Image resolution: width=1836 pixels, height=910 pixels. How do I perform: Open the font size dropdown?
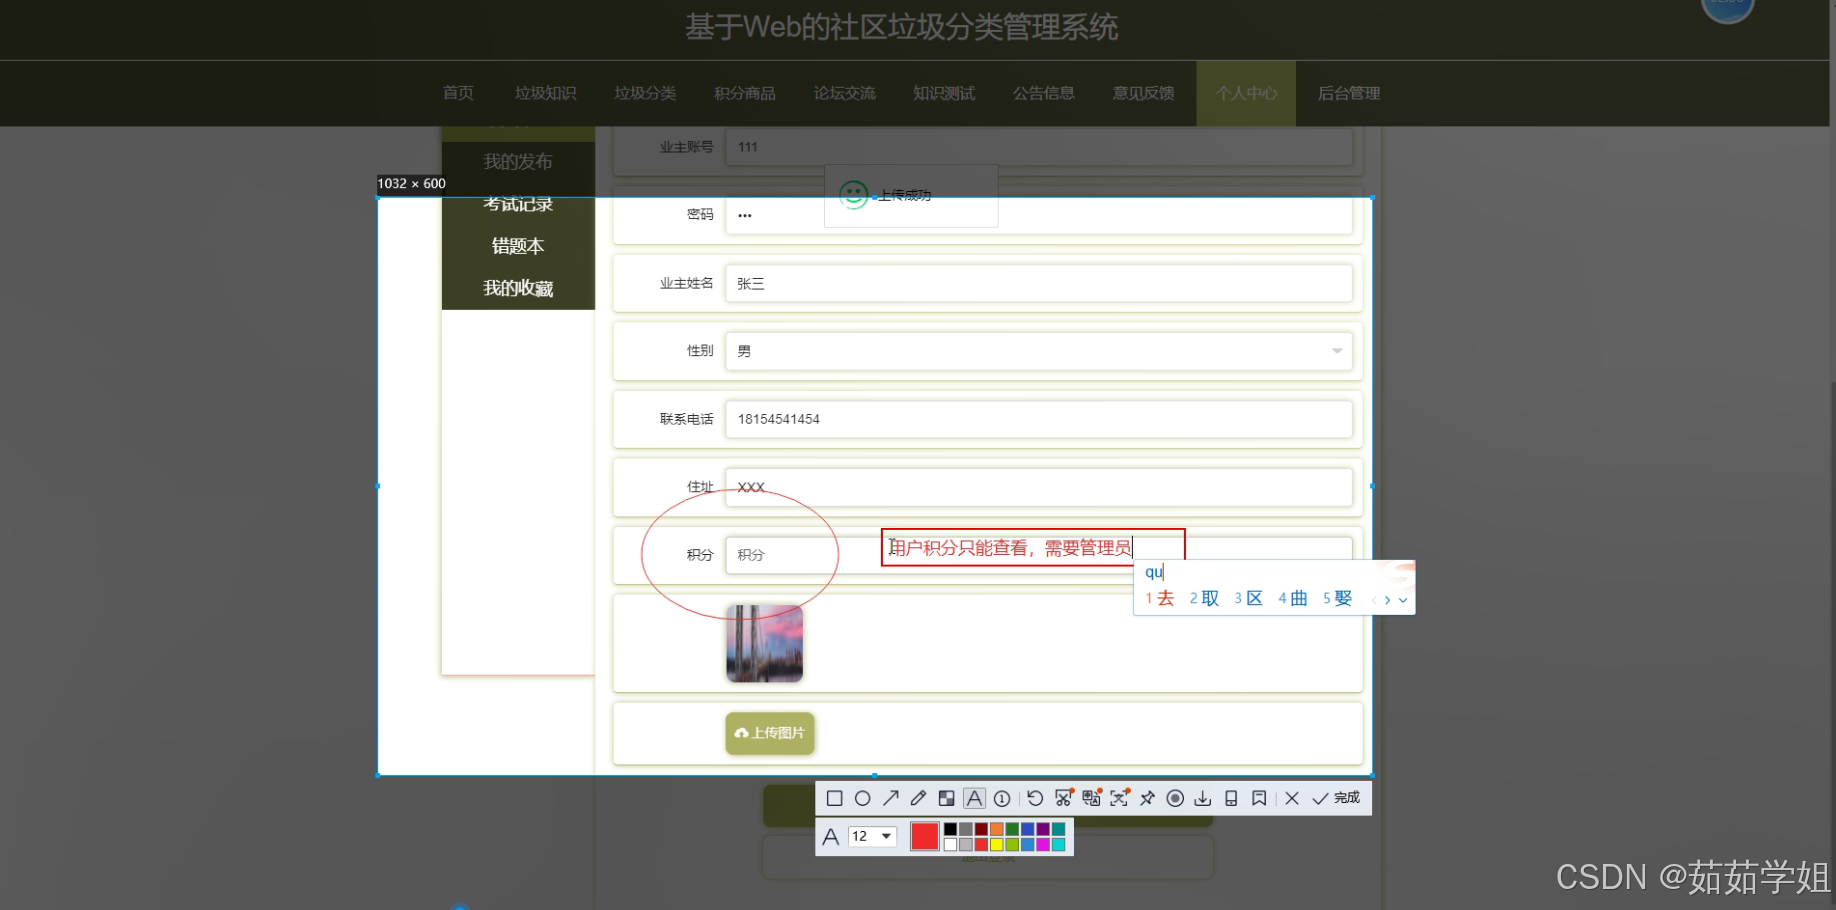(x=884, y=837)
